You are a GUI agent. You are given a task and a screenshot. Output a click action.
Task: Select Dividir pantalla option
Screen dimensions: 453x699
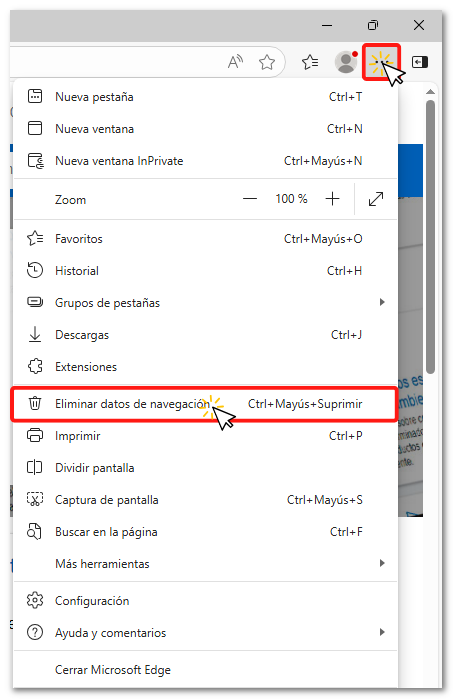point(205,468)
